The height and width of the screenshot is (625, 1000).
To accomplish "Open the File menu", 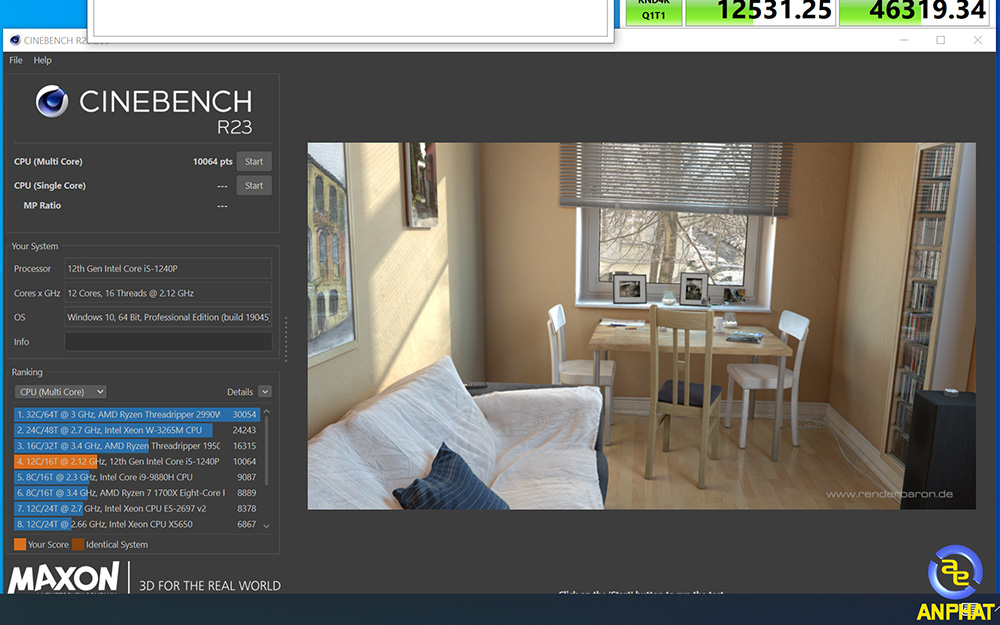I will (16, 60).
